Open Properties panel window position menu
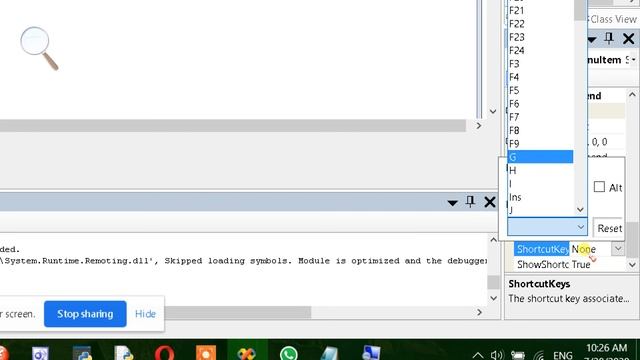Viewport: 640px width, 360px height. [x=591, y=40]
